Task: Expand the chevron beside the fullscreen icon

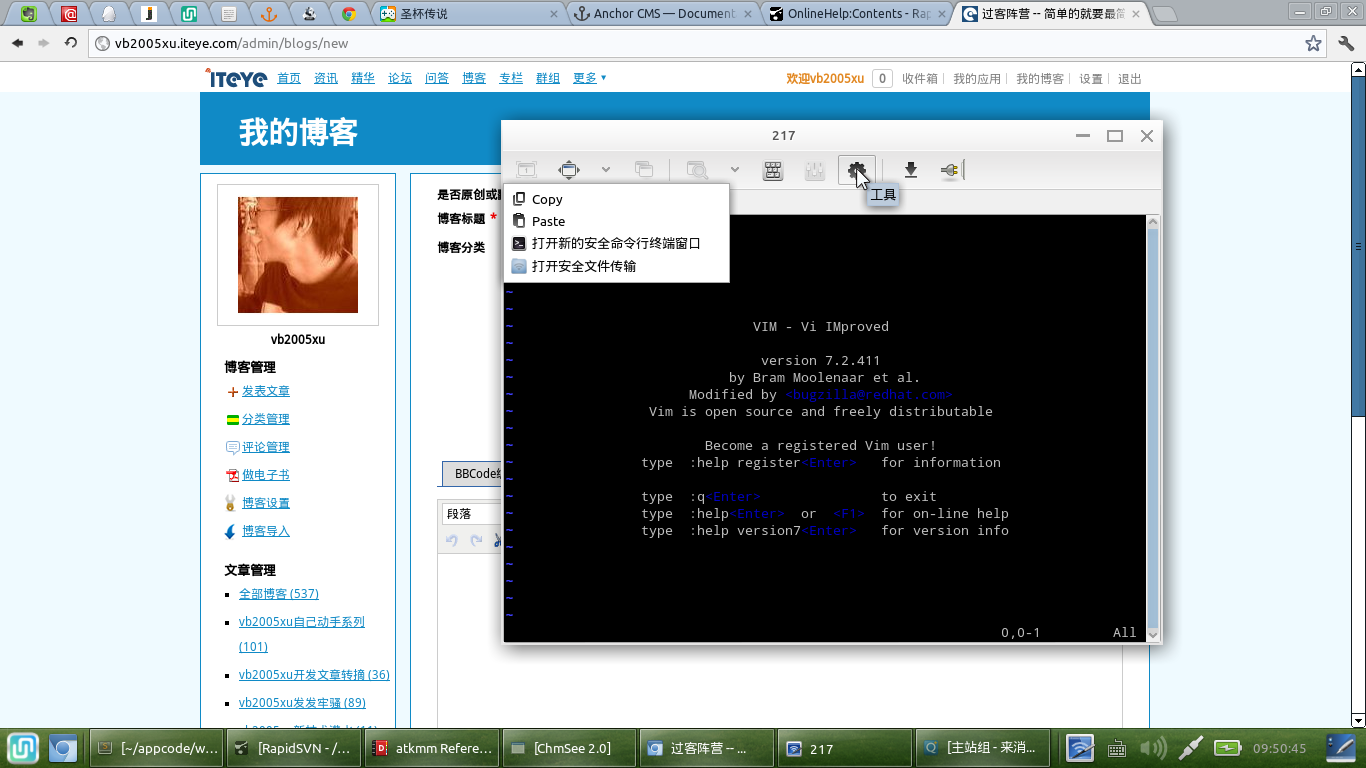Action: coord(604,170)
